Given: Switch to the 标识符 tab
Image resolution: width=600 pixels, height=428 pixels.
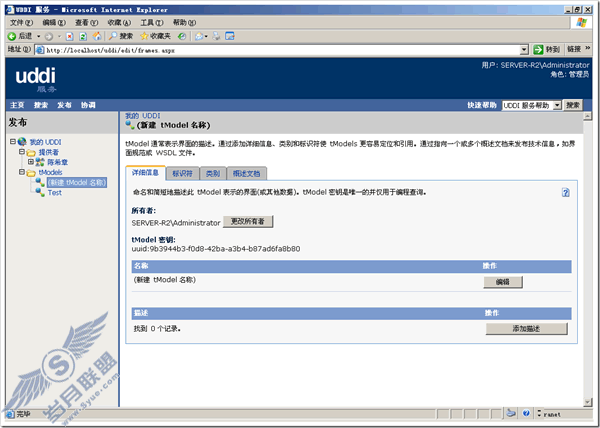Looking at the screenshot, I should (182, 174).
